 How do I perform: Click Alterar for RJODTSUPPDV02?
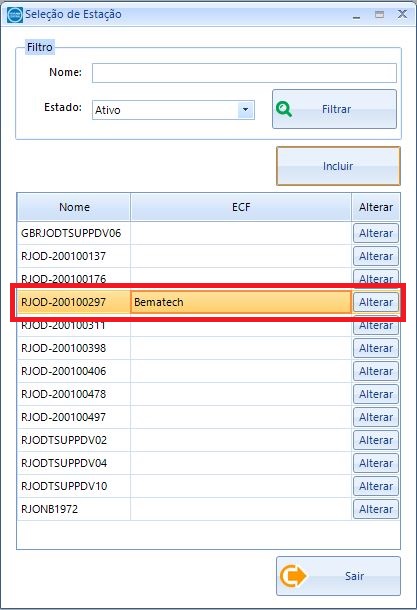[x=376, y=440]
